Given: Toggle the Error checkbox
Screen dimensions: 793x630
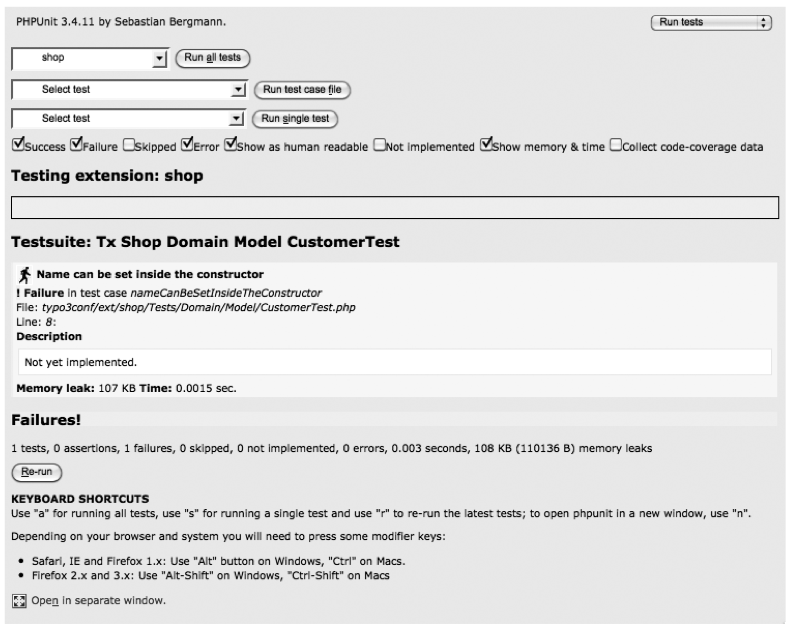Looking at the screenshot, I should point(187,146).
